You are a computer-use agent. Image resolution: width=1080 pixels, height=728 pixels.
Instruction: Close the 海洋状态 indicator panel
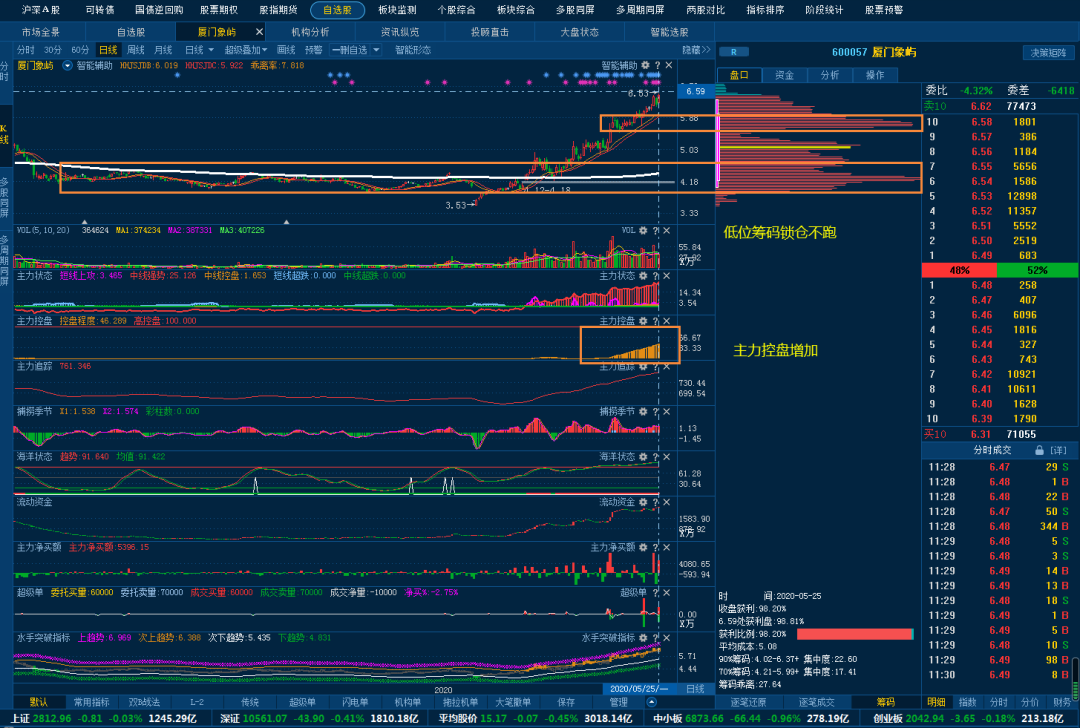pos(666,457)
